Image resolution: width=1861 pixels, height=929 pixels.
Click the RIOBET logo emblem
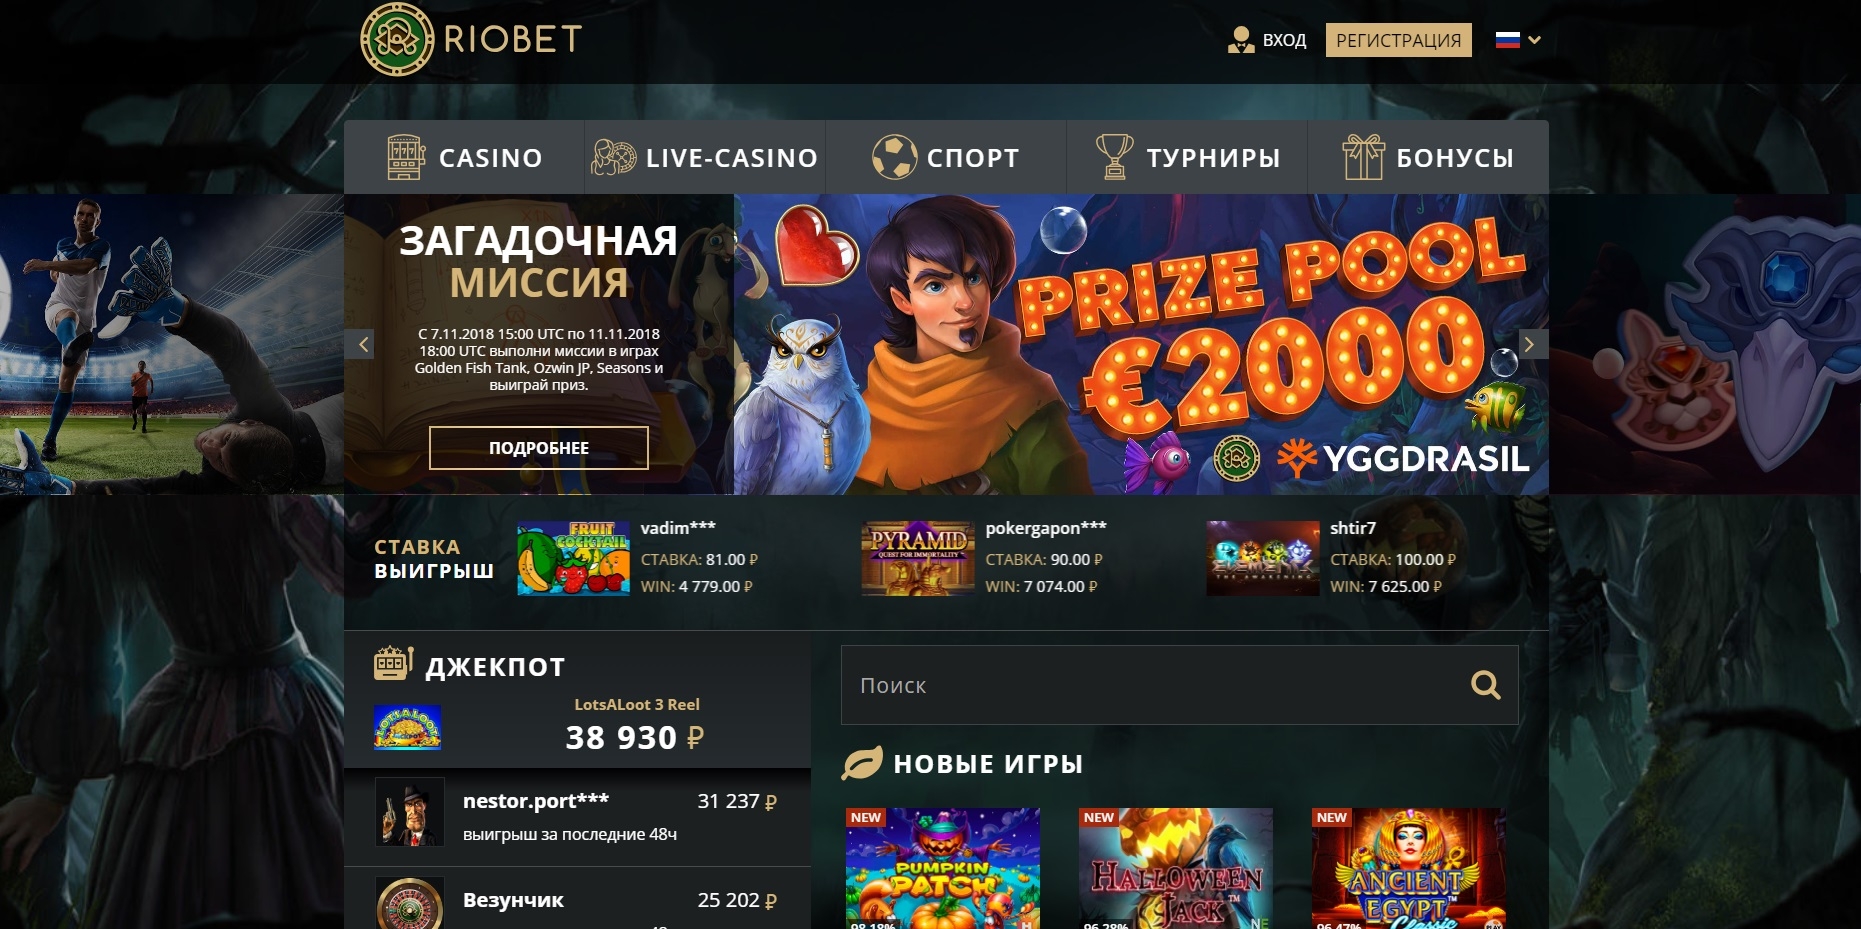click(x=397, y=39)
